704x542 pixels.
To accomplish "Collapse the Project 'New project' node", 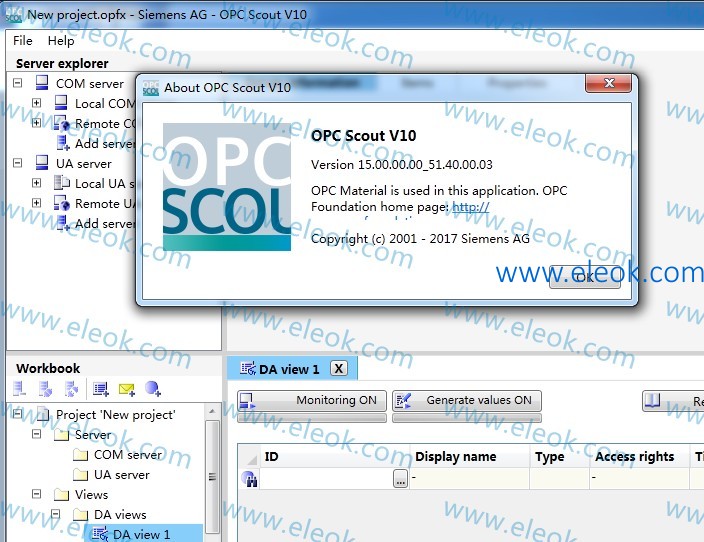I will 18,414.
